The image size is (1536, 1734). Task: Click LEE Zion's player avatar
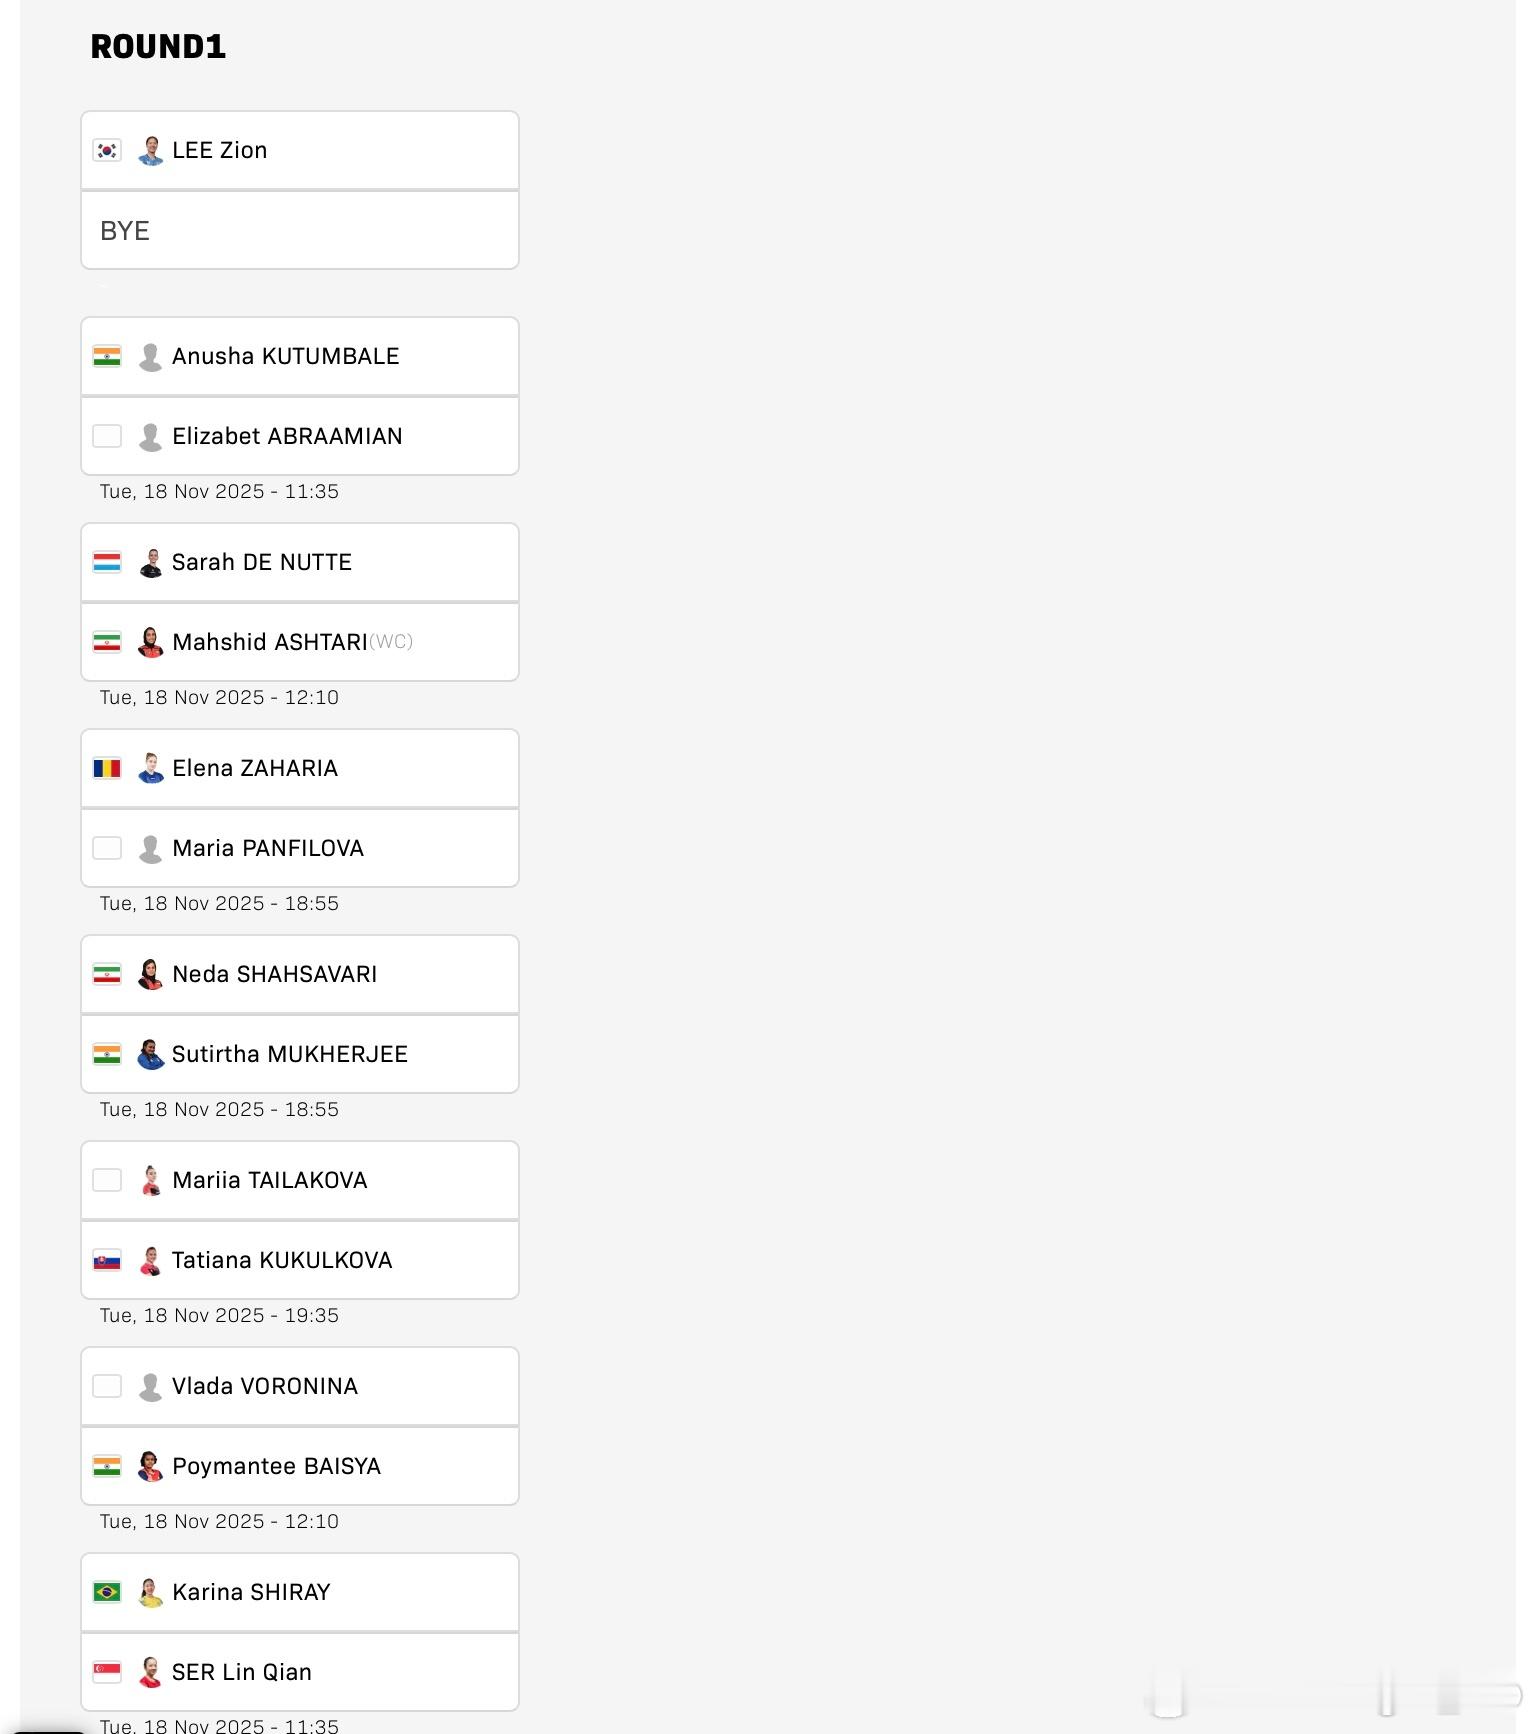[x=151, y=151]
